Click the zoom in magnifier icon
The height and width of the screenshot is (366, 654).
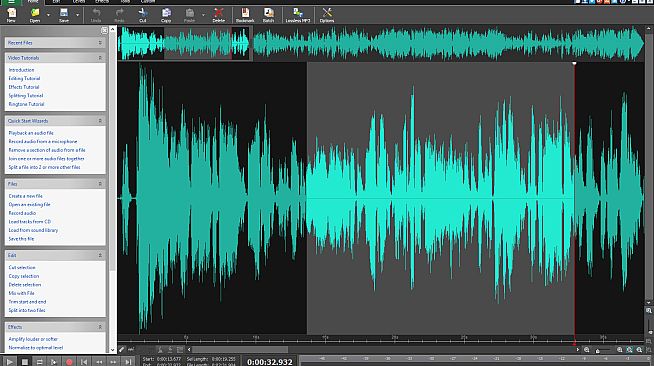[620, 350]
